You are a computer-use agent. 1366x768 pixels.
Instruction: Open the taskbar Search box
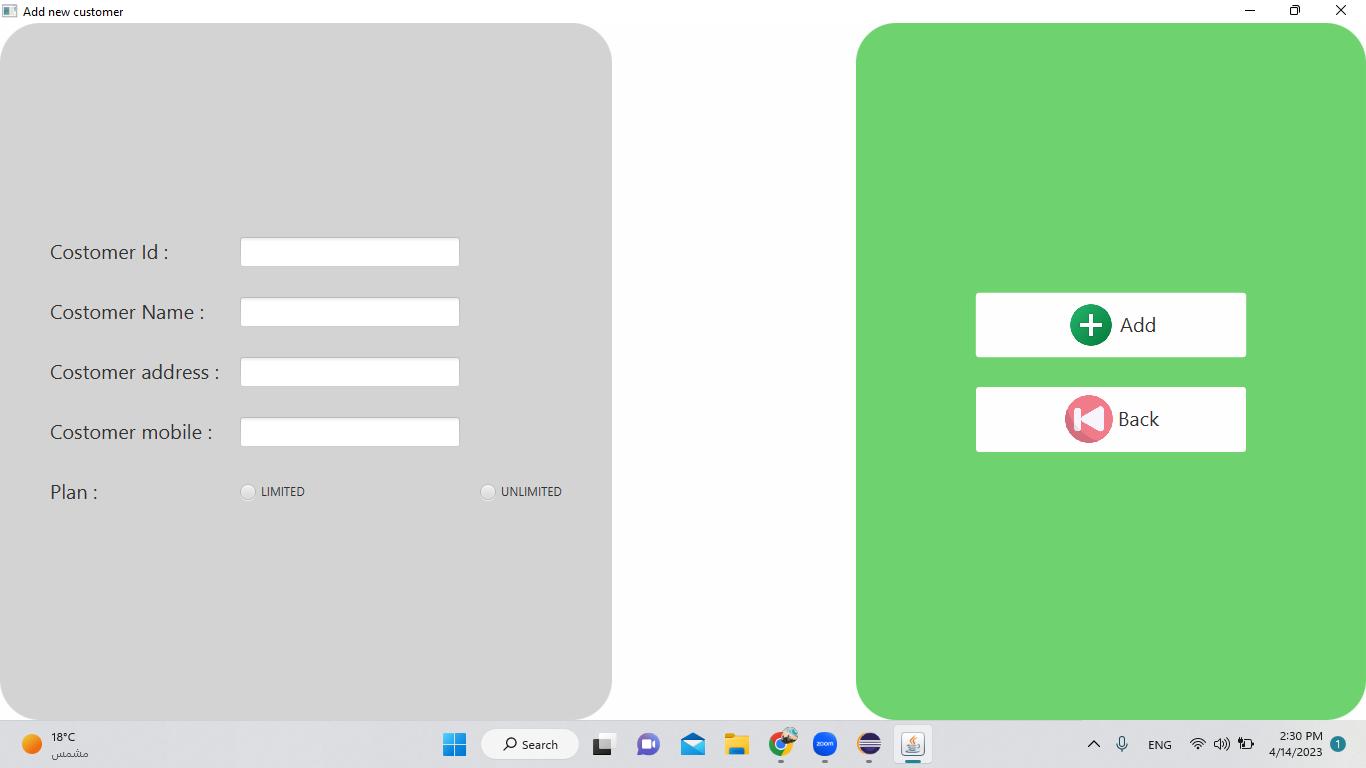click(x=530, y=744)
